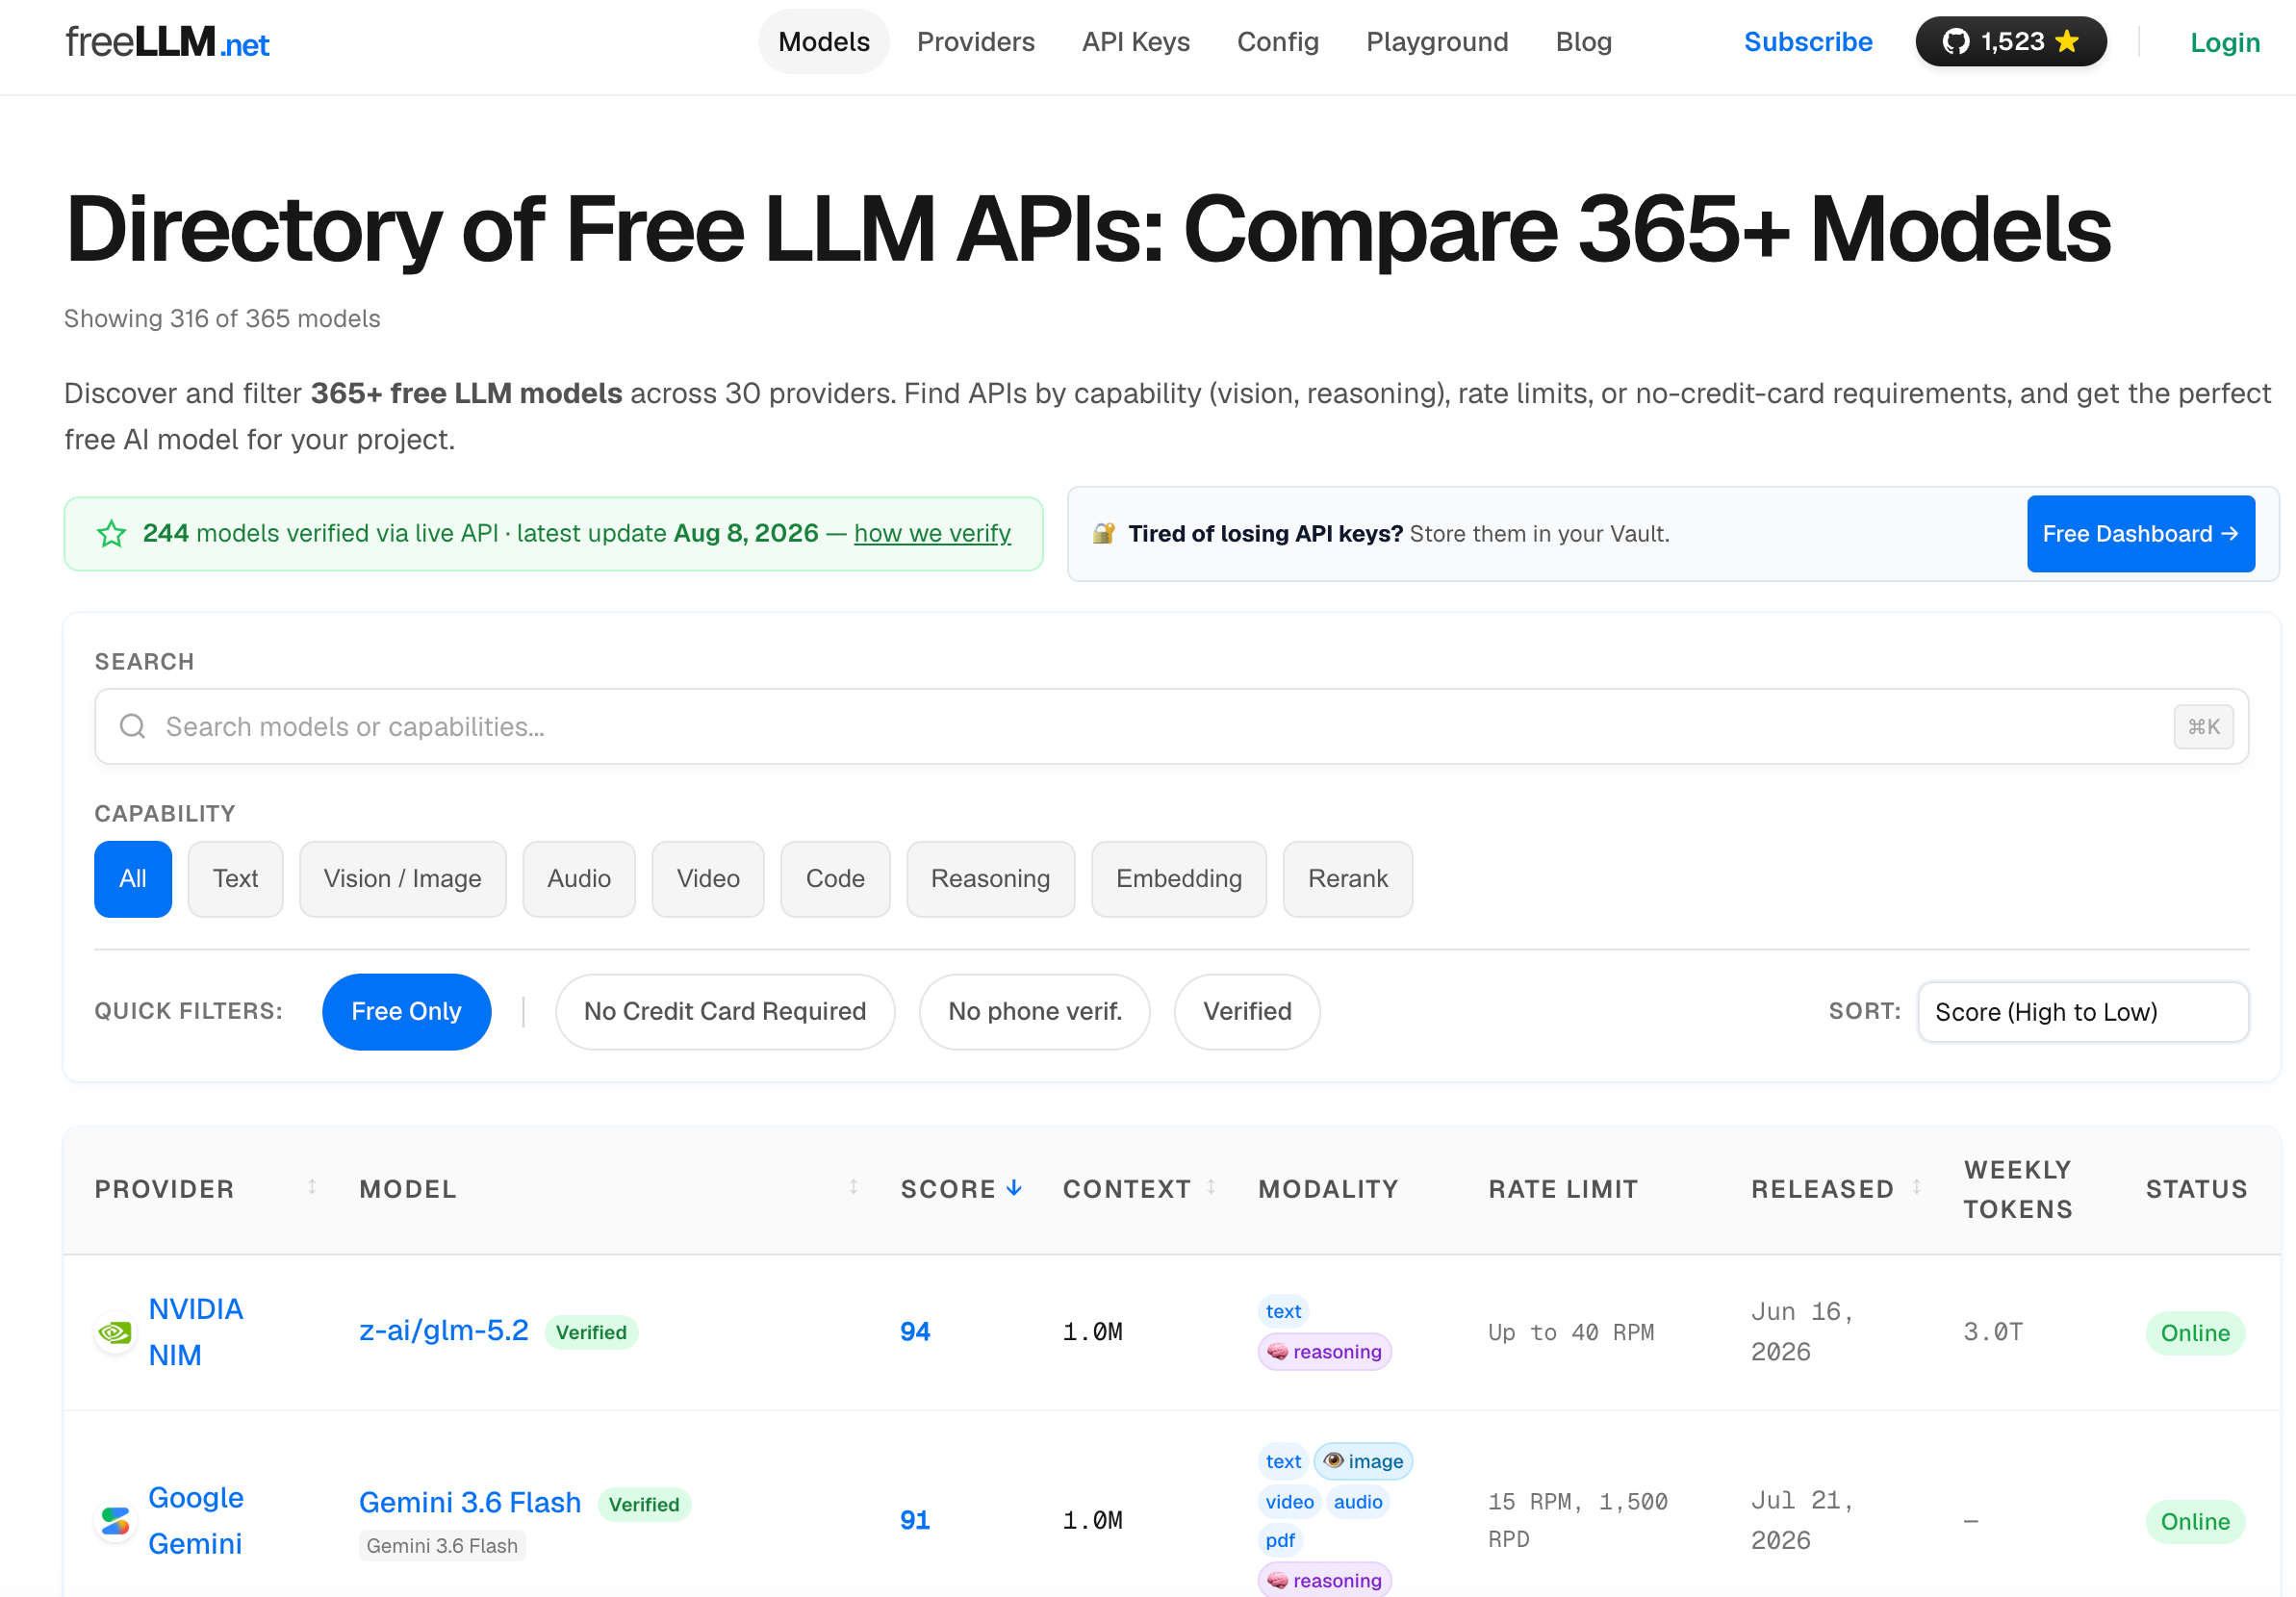This screenshot has height=1597, width=2296.
Task: Filter by Code capability
Action: (x=835, y=879)
